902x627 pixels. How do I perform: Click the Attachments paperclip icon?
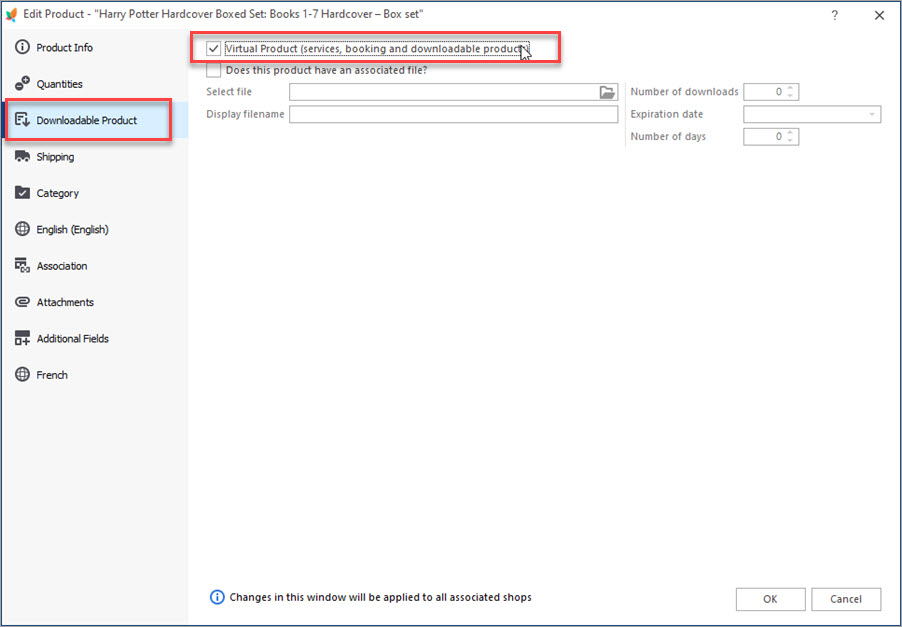pos(22,302)
